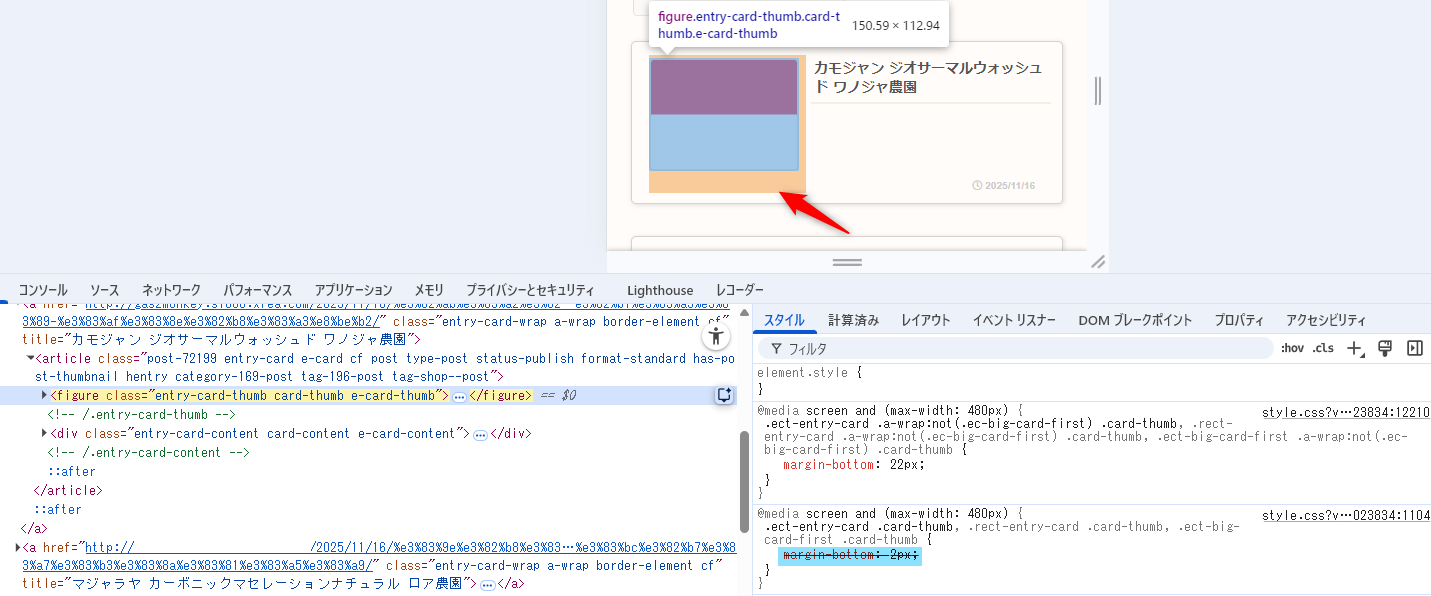
Task: Click the viewport resize corner handle
Action: click(1097, 261)
